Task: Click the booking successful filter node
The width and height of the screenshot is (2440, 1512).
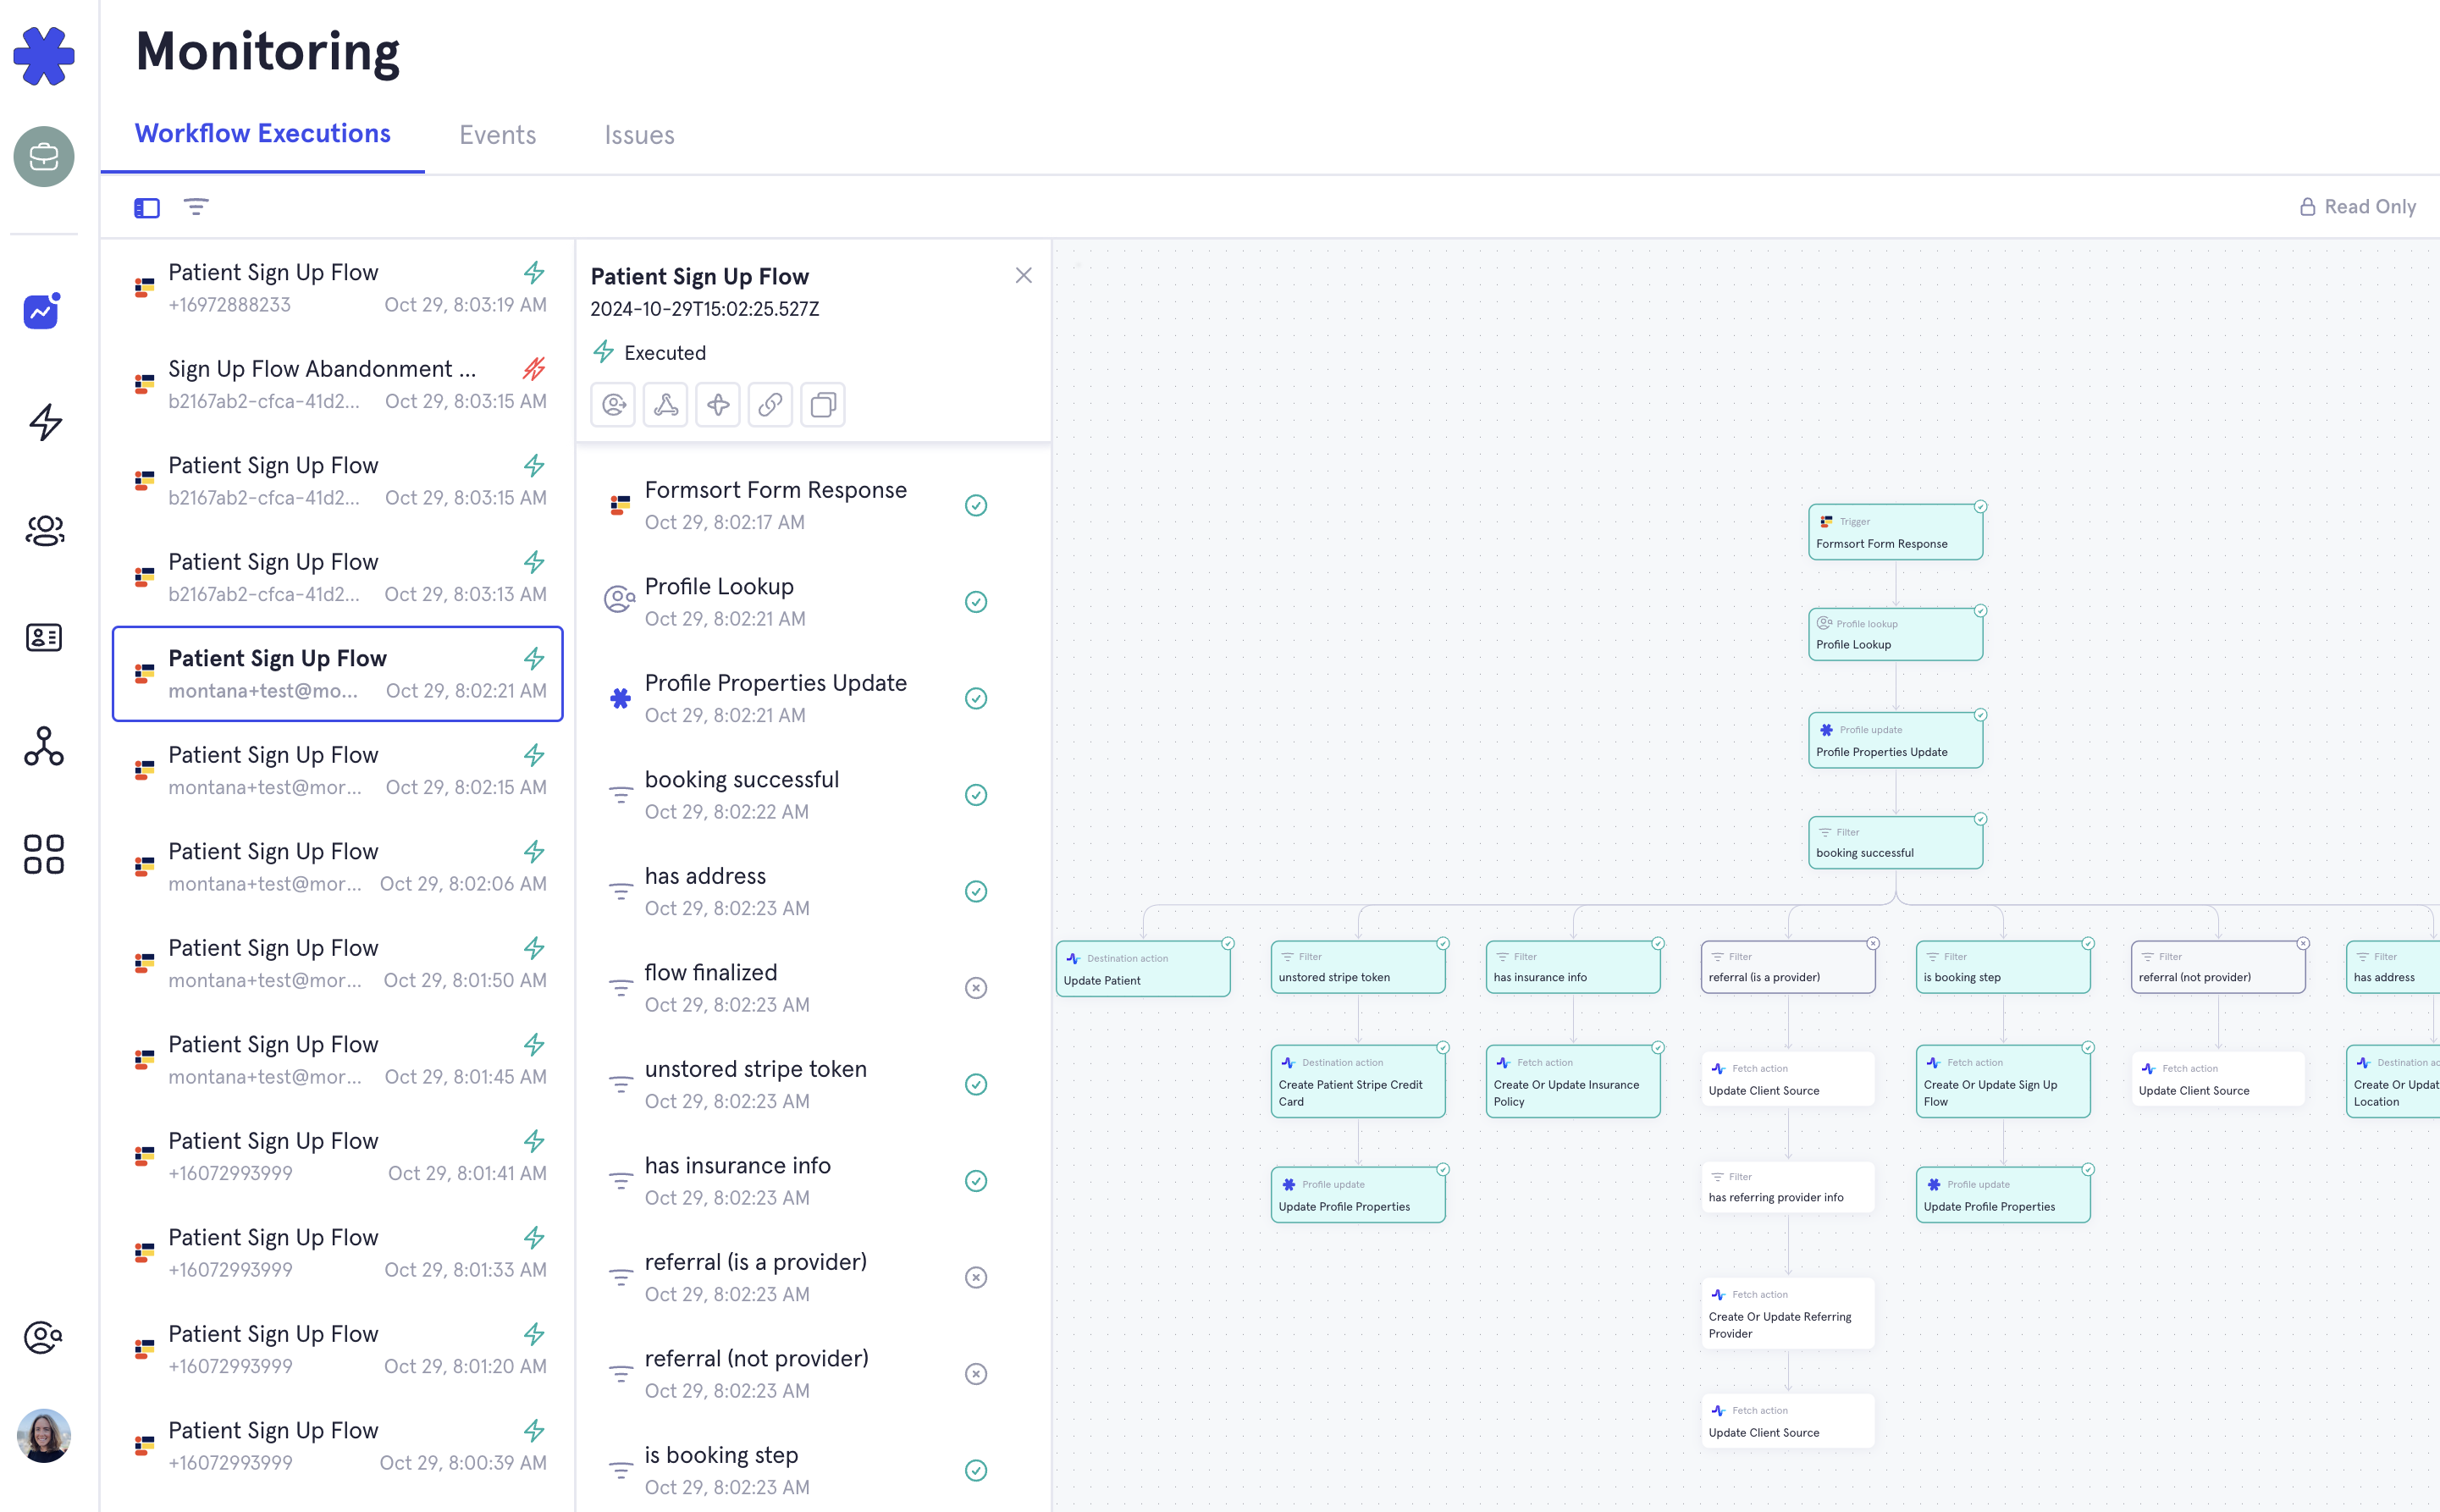Action: pyautogui.click(x=1895, y=843)
